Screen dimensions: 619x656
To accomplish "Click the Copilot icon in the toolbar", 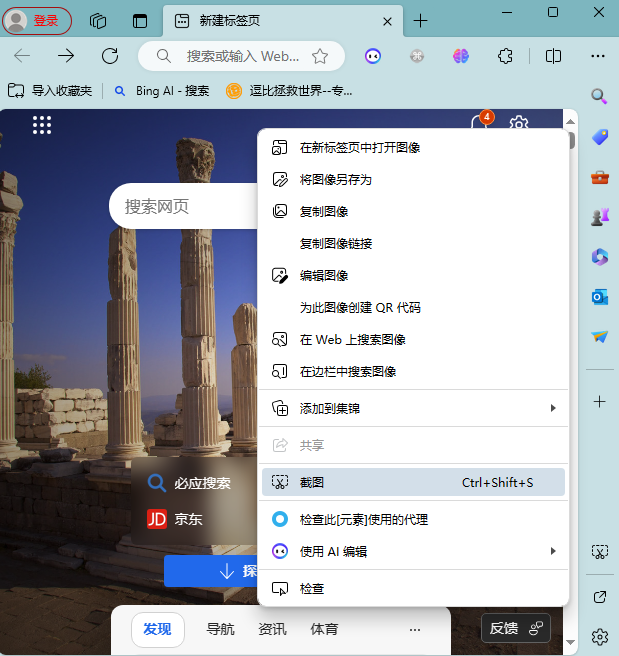I will coord(460,56).
